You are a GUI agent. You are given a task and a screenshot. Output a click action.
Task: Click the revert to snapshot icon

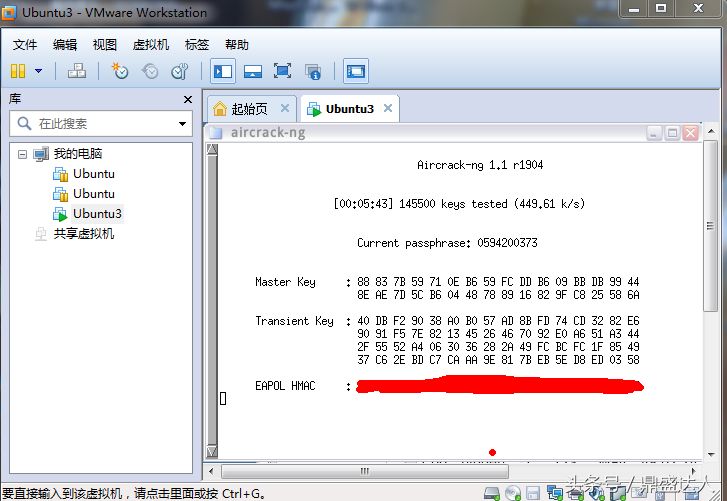coord(150,71)
